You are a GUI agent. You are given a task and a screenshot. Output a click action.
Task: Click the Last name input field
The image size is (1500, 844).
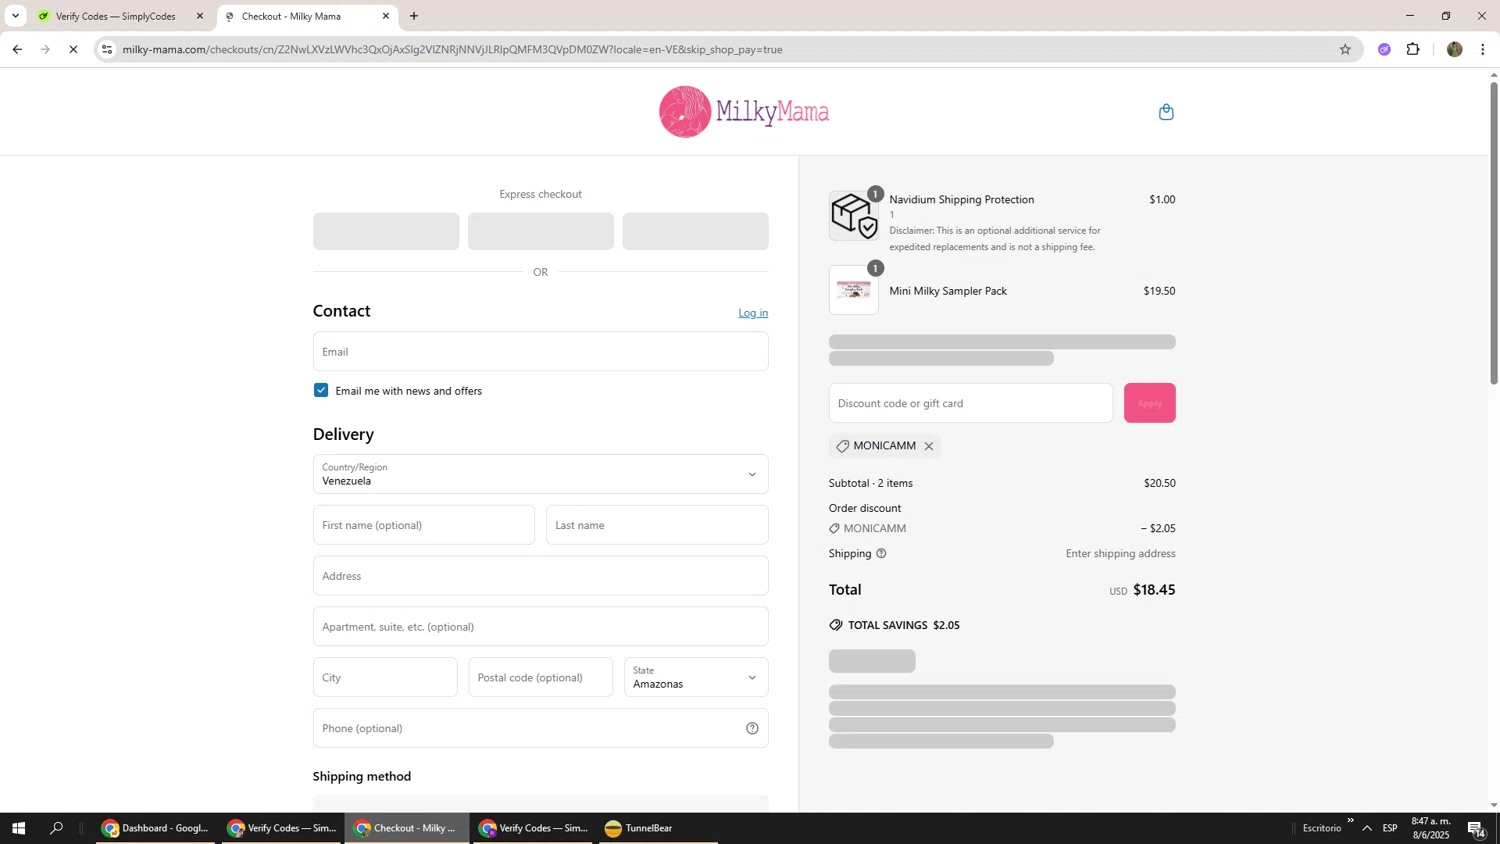coord(657,525)
